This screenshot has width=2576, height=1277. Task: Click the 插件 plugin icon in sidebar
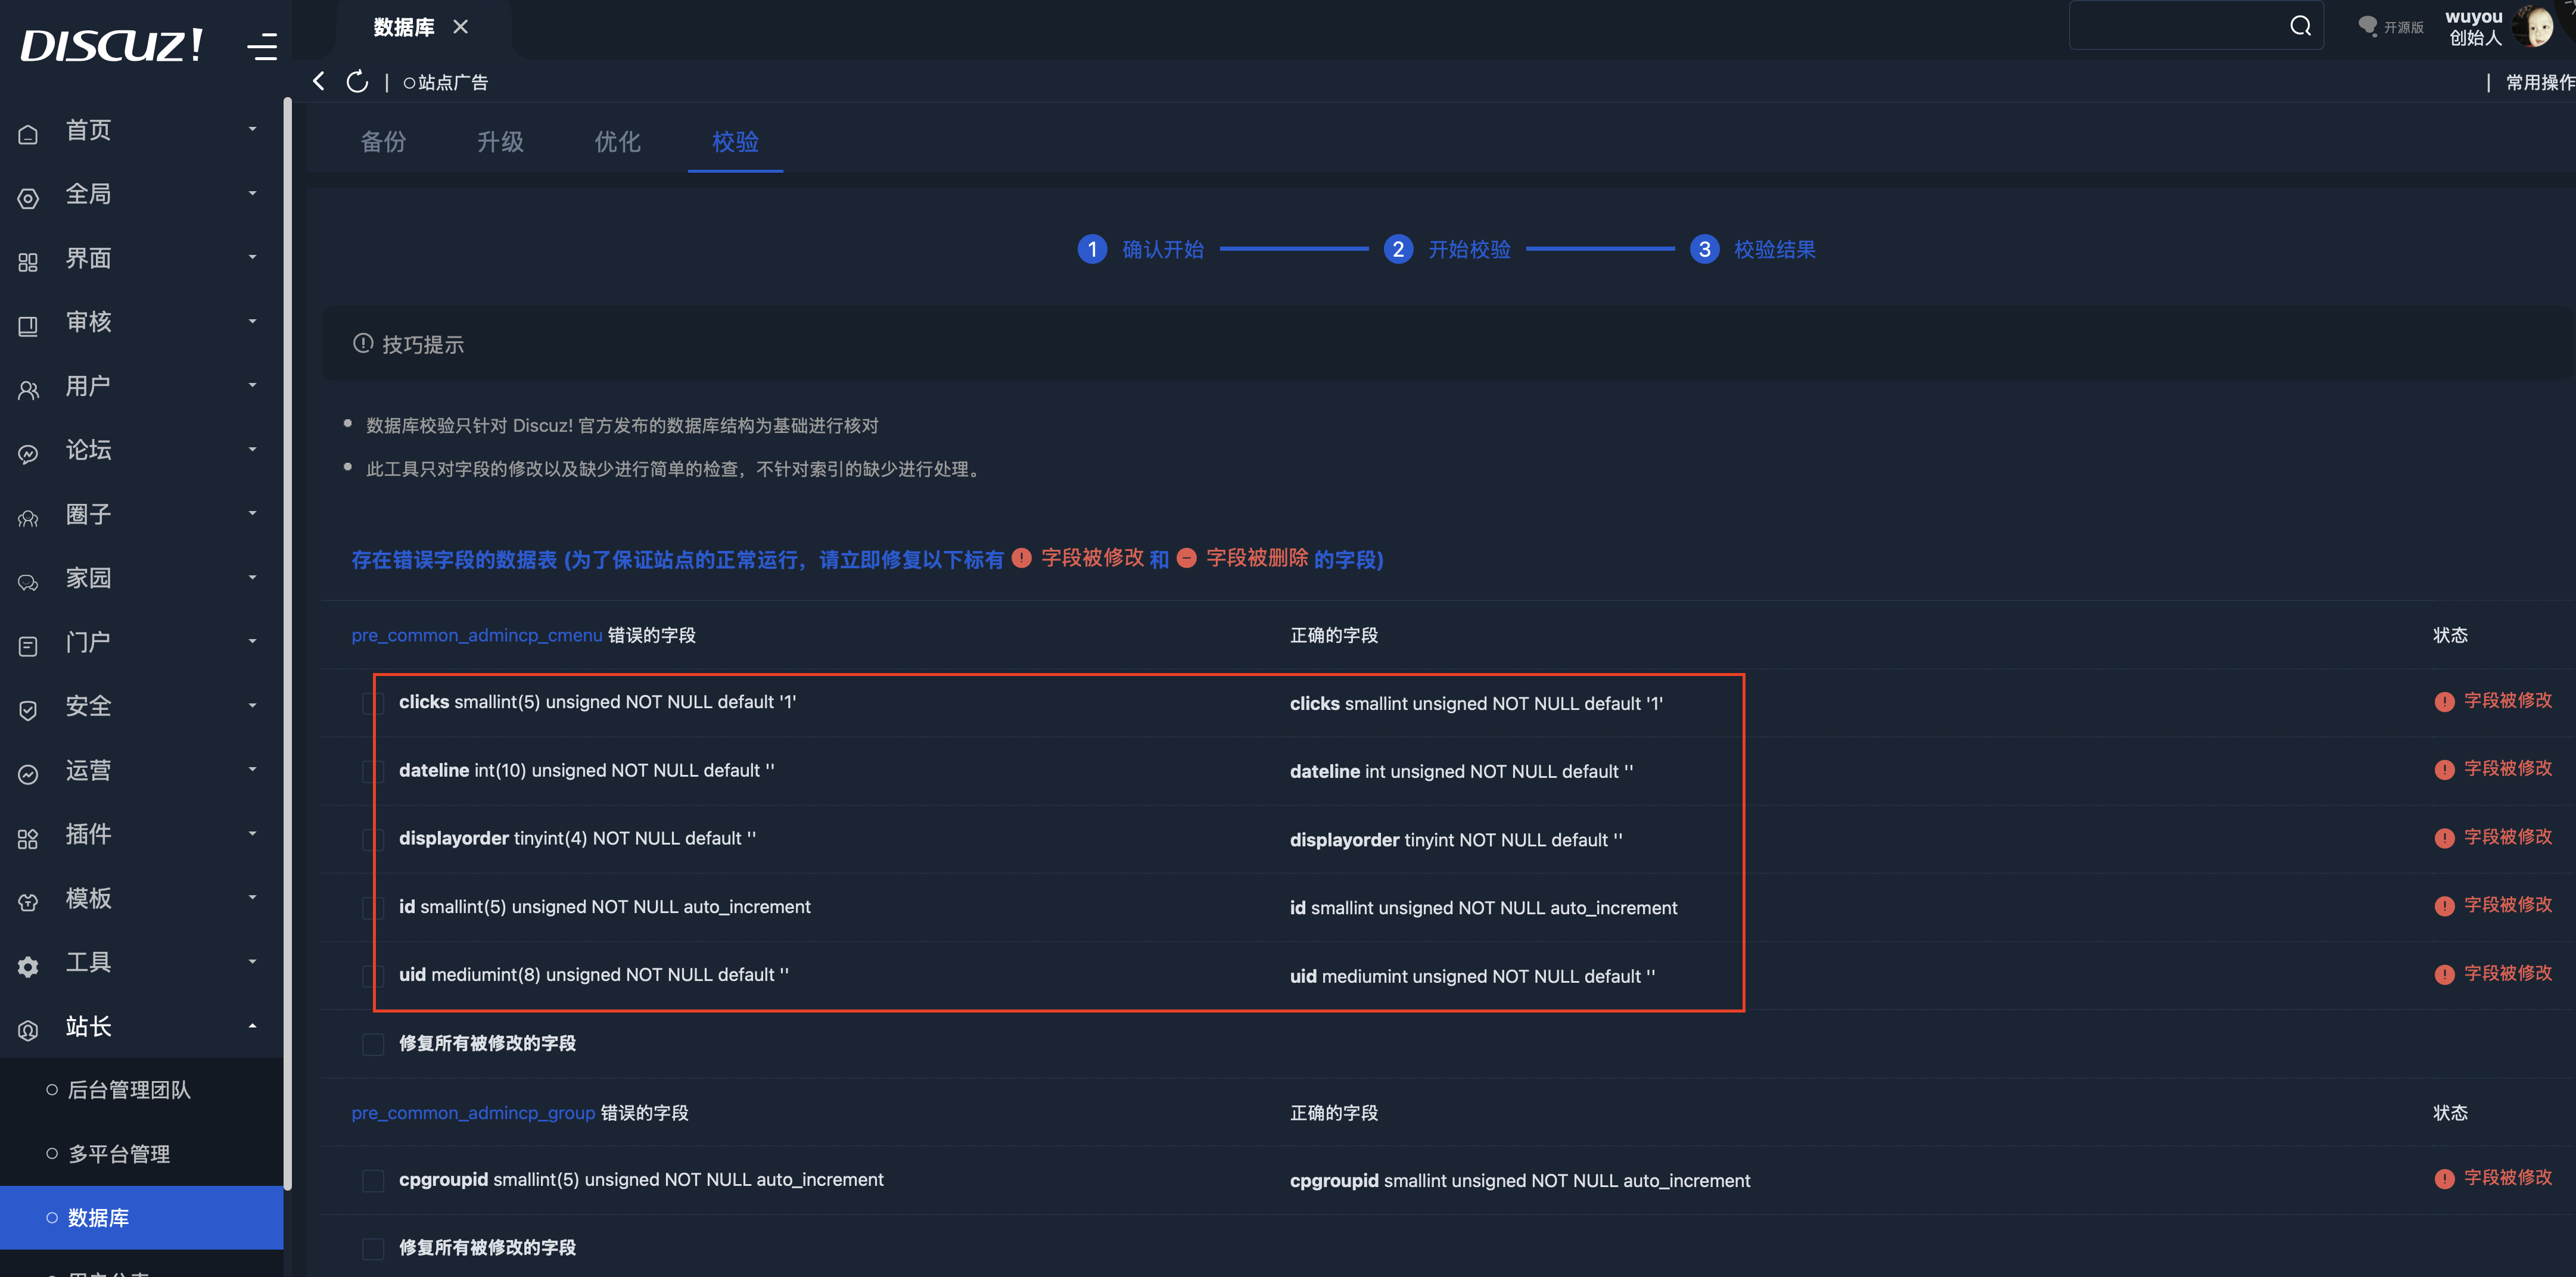pos(28,838)
